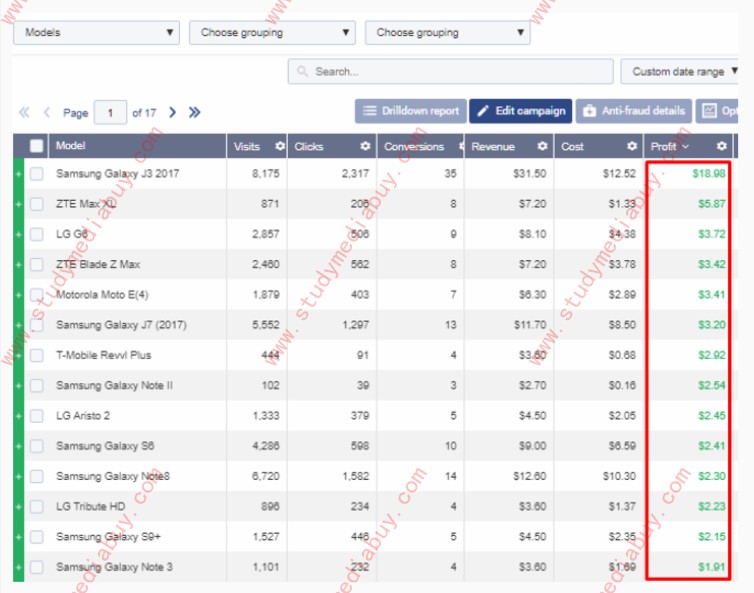The image size is (754, 593).
Task: Check the LG Aristo 2 row
Action: pyautogui.click(x=37, y=416)
